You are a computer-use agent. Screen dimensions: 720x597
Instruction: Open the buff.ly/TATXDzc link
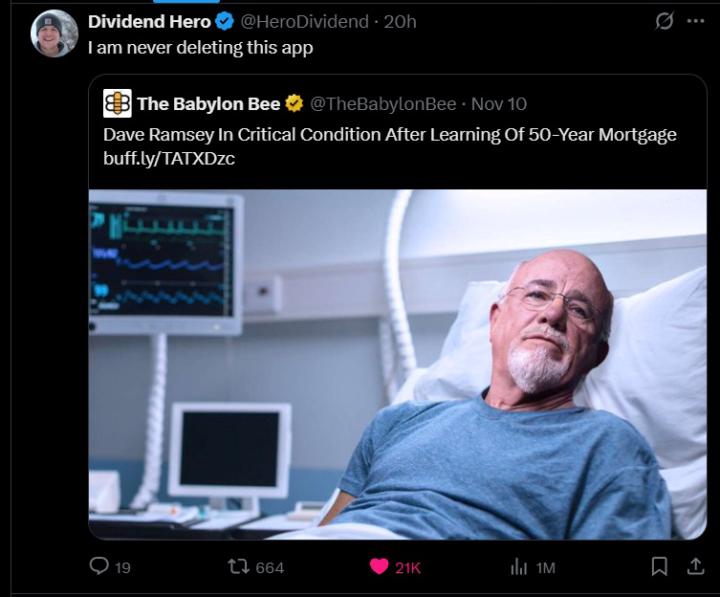pyautogui.click(x=168, y=159)
